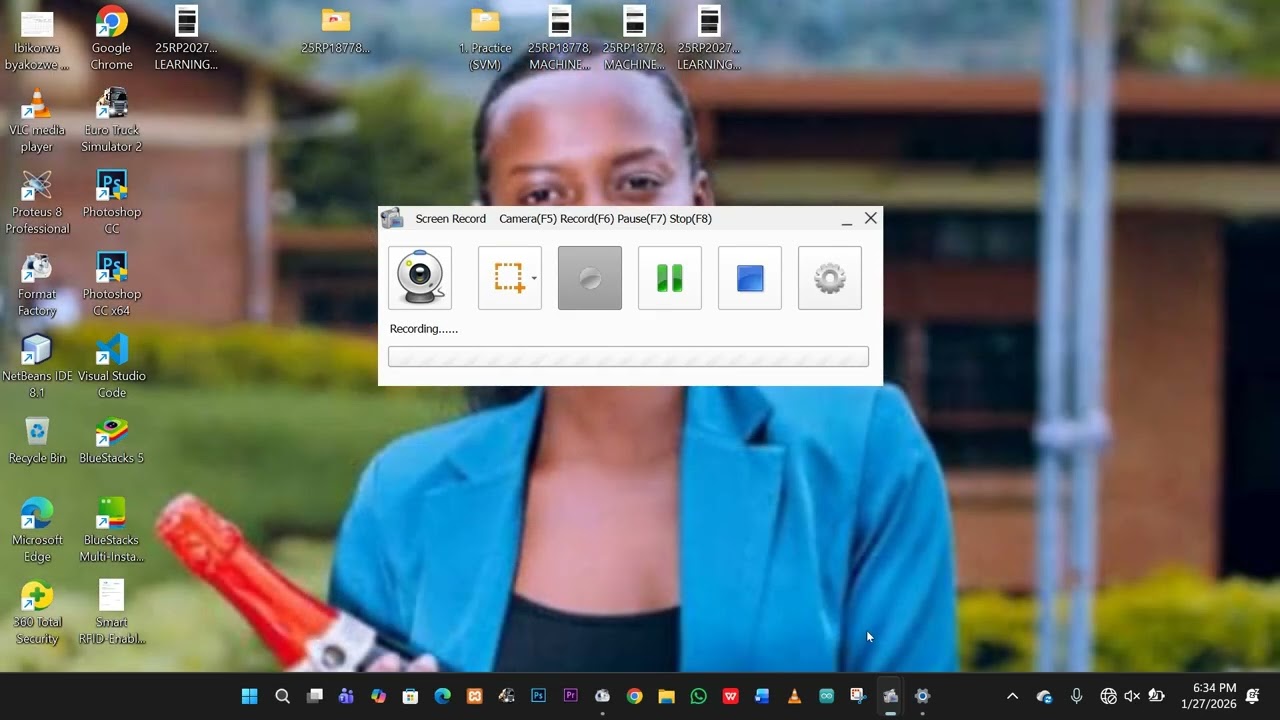
Task: Open VLC from the taskbar
Action: tap(794, 696)
